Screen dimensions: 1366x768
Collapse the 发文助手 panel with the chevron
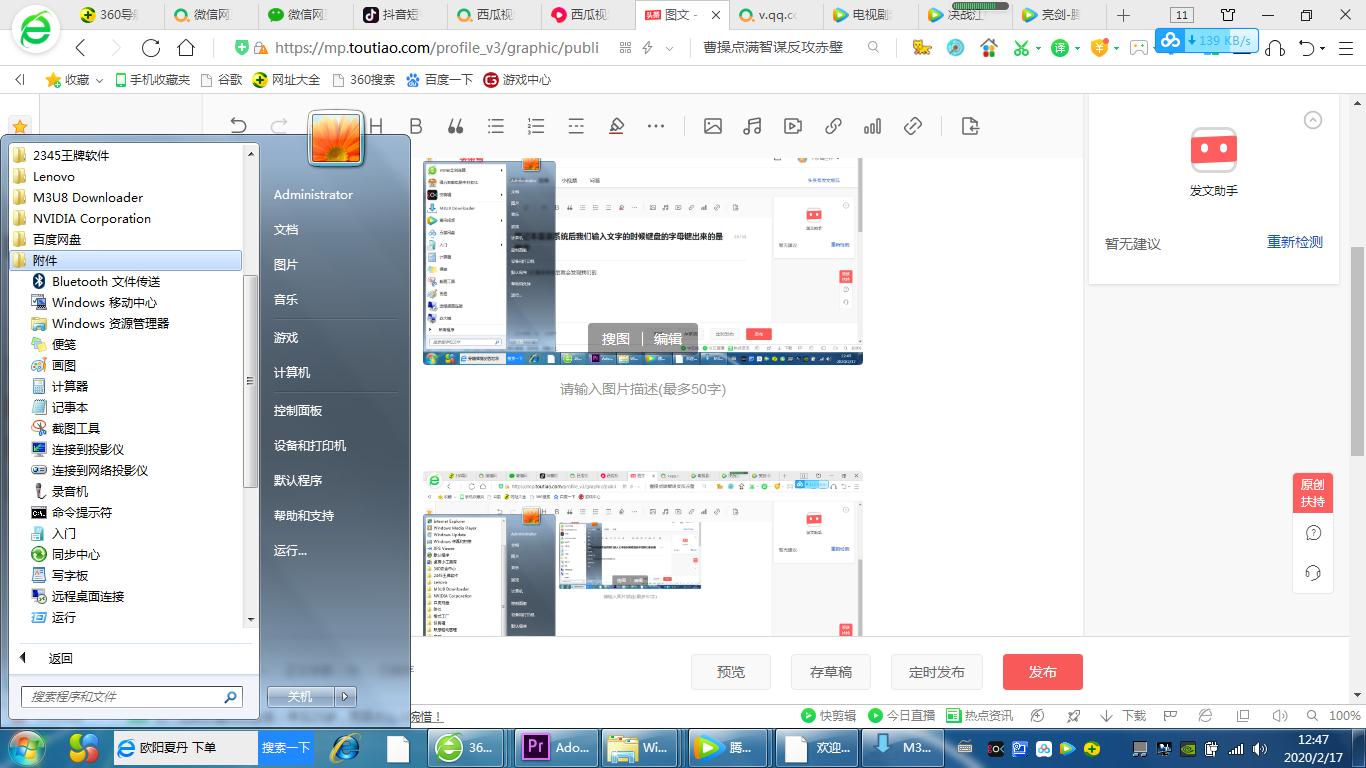tap(1314, 120)
